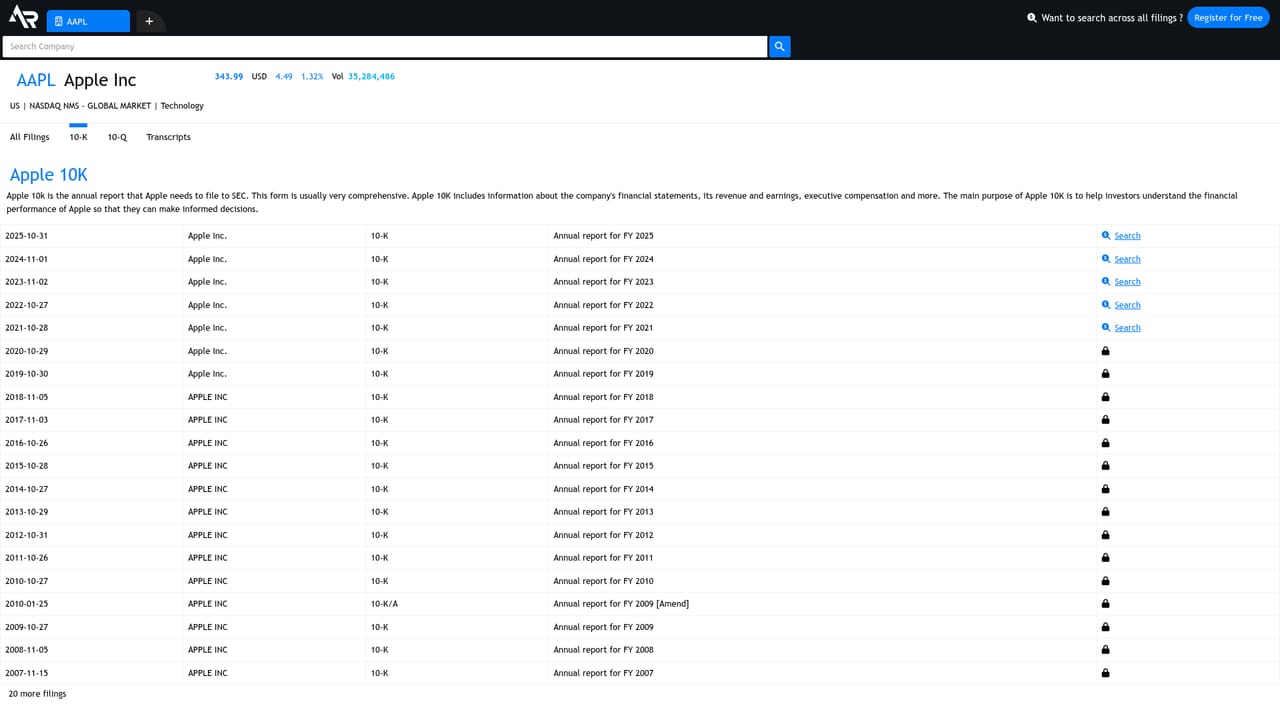This screenshot has width=1280, height=720.
Task: Click Annual report for FY 2014 text
Action: pyautogui.click(x=603, y=489)
